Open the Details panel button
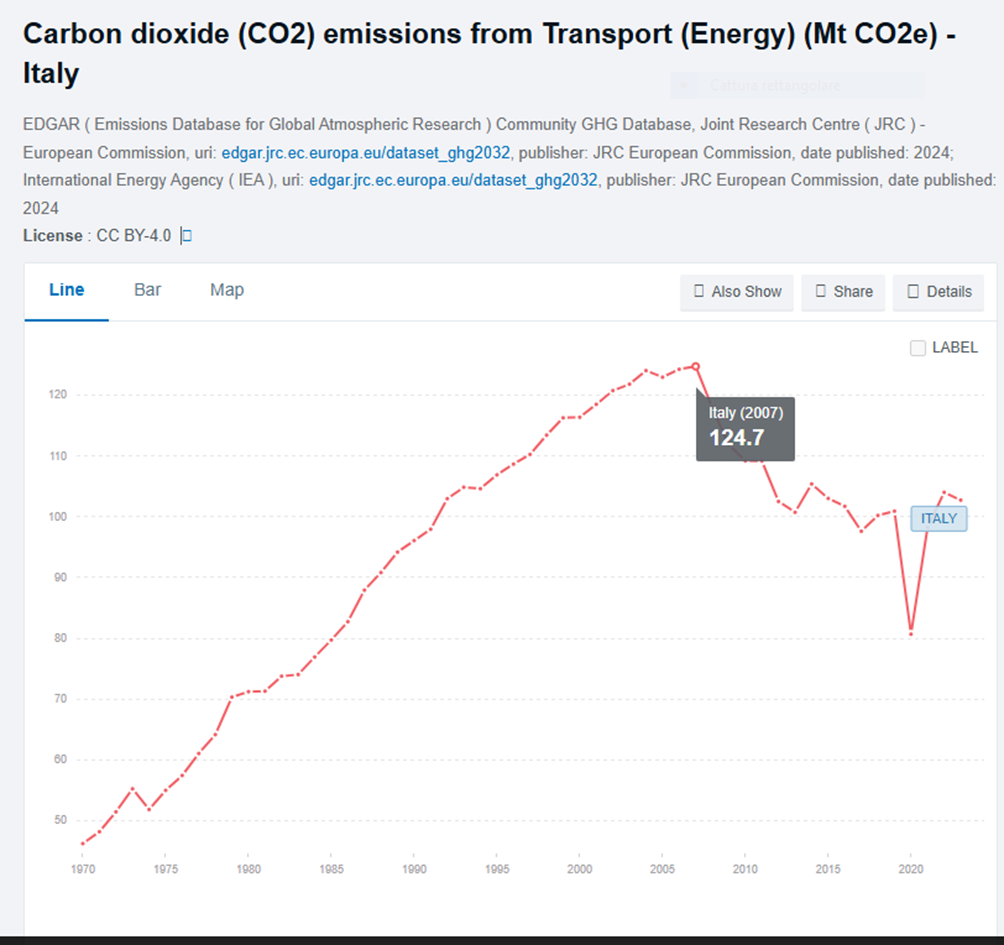This screenshot has width=1004, height=945. tap(938, 292)
